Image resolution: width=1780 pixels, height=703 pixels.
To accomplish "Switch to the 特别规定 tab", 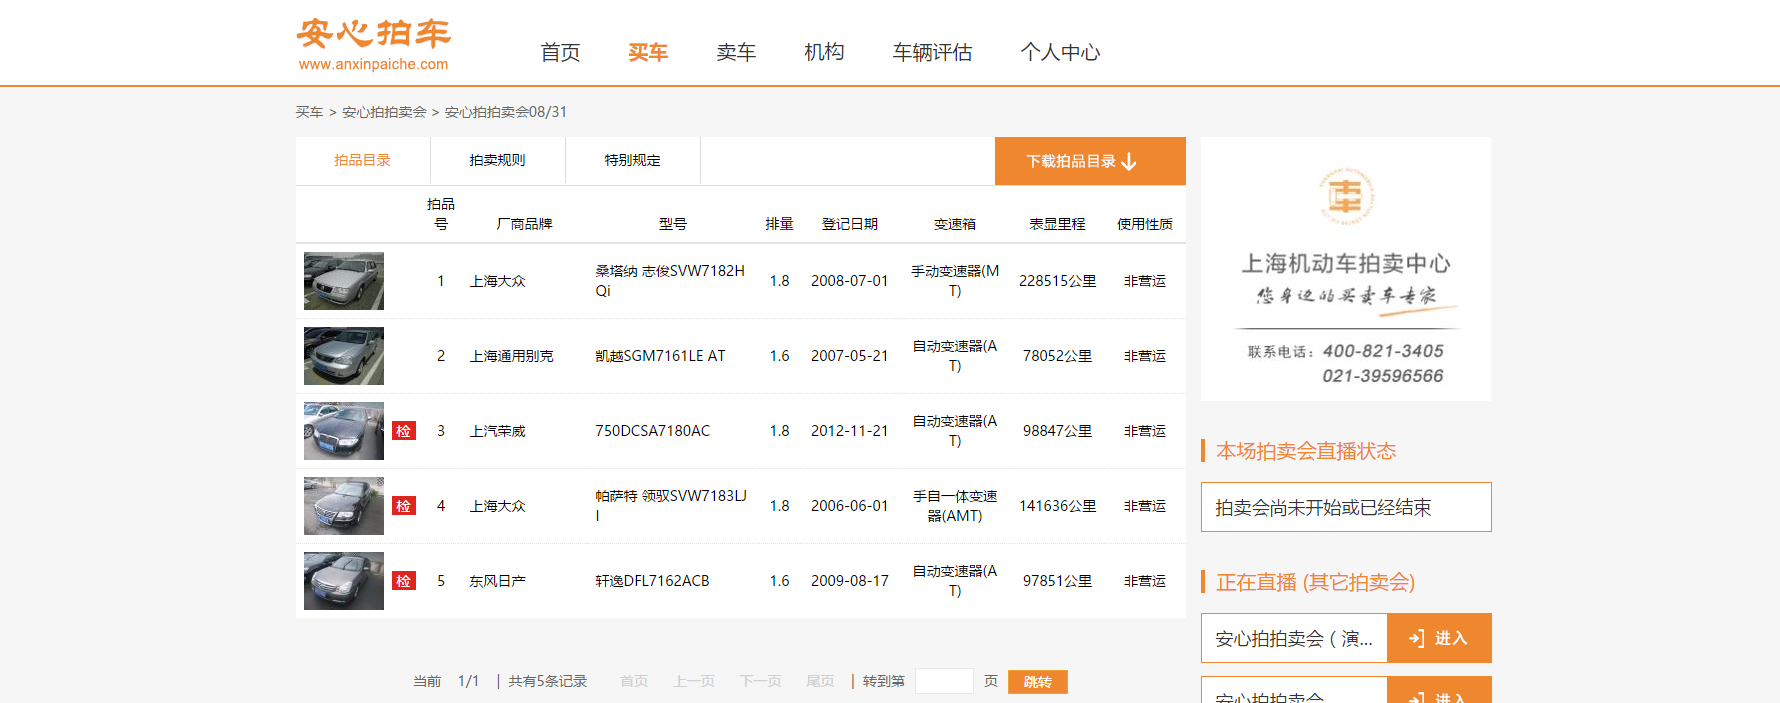I will 633,160.
